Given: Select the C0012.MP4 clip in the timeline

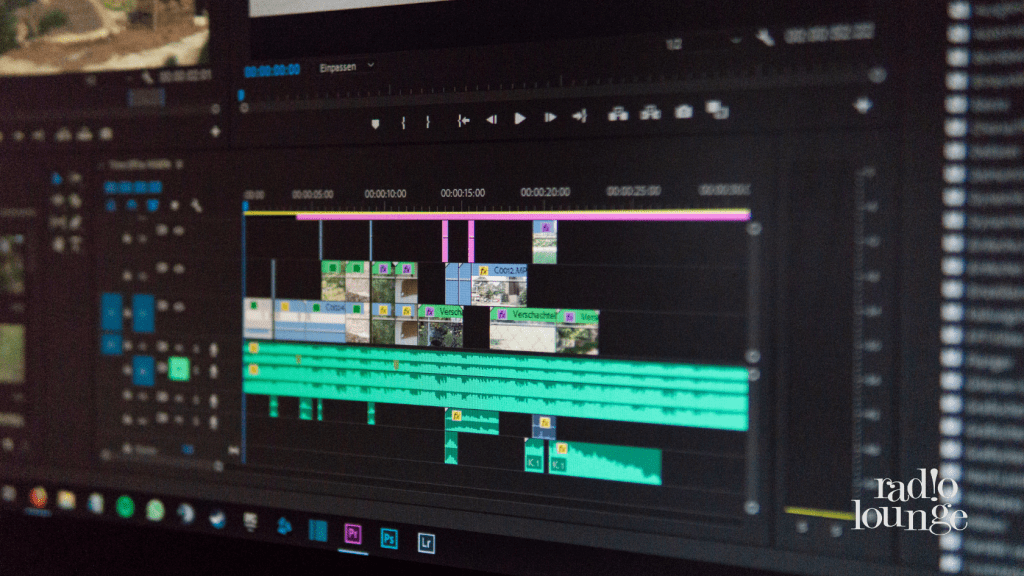Looking at the screenshot, I should click(507, 271).
